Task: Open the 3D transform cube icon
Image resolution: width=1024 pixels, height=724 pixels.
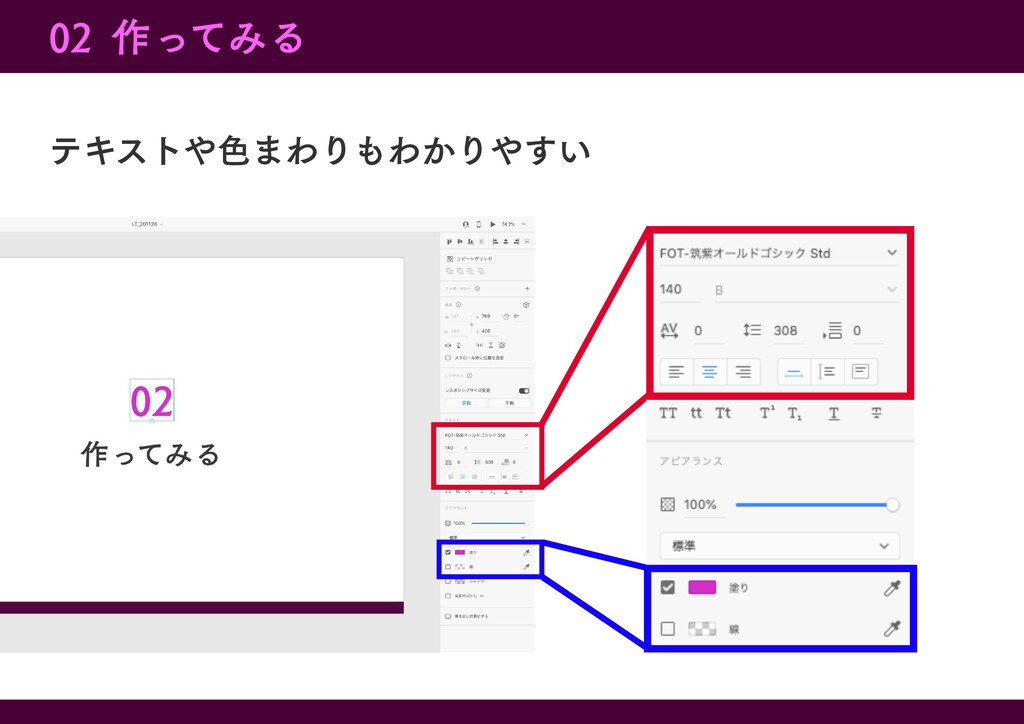Action: pos(526,305)
